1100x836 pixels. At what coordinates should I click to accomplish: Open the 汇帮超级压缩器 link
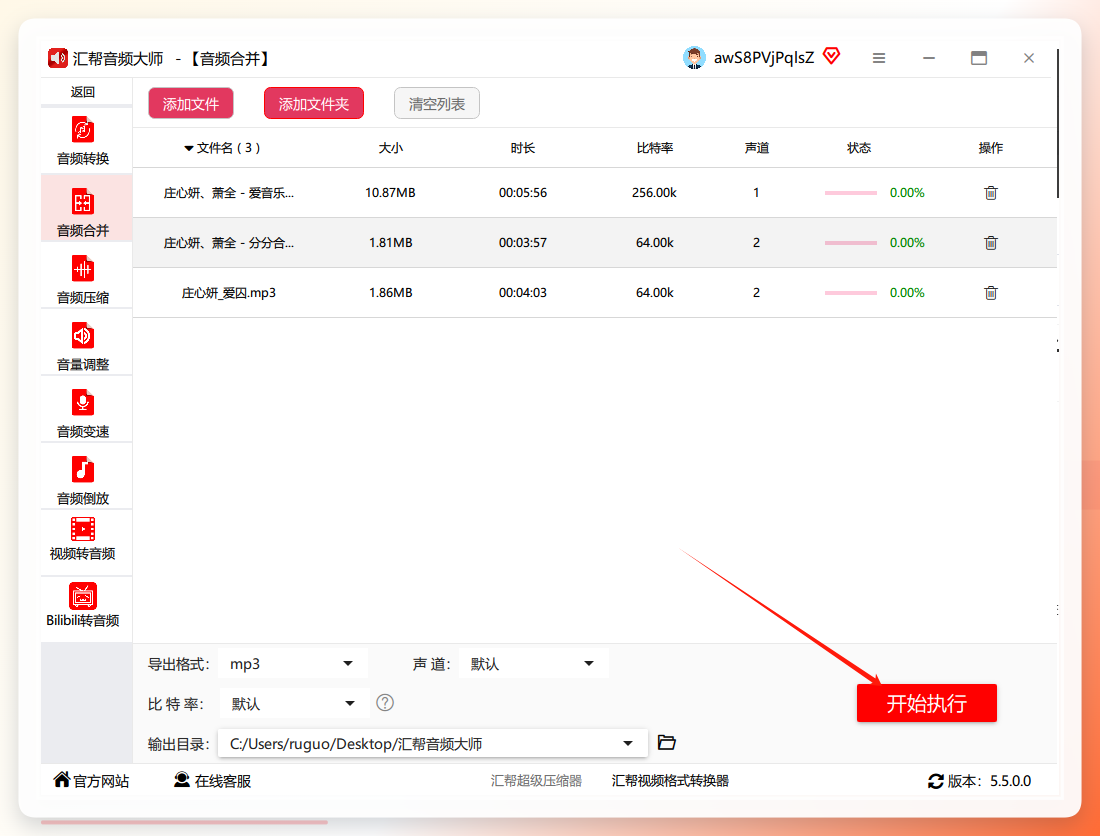[x=536, y=781]
